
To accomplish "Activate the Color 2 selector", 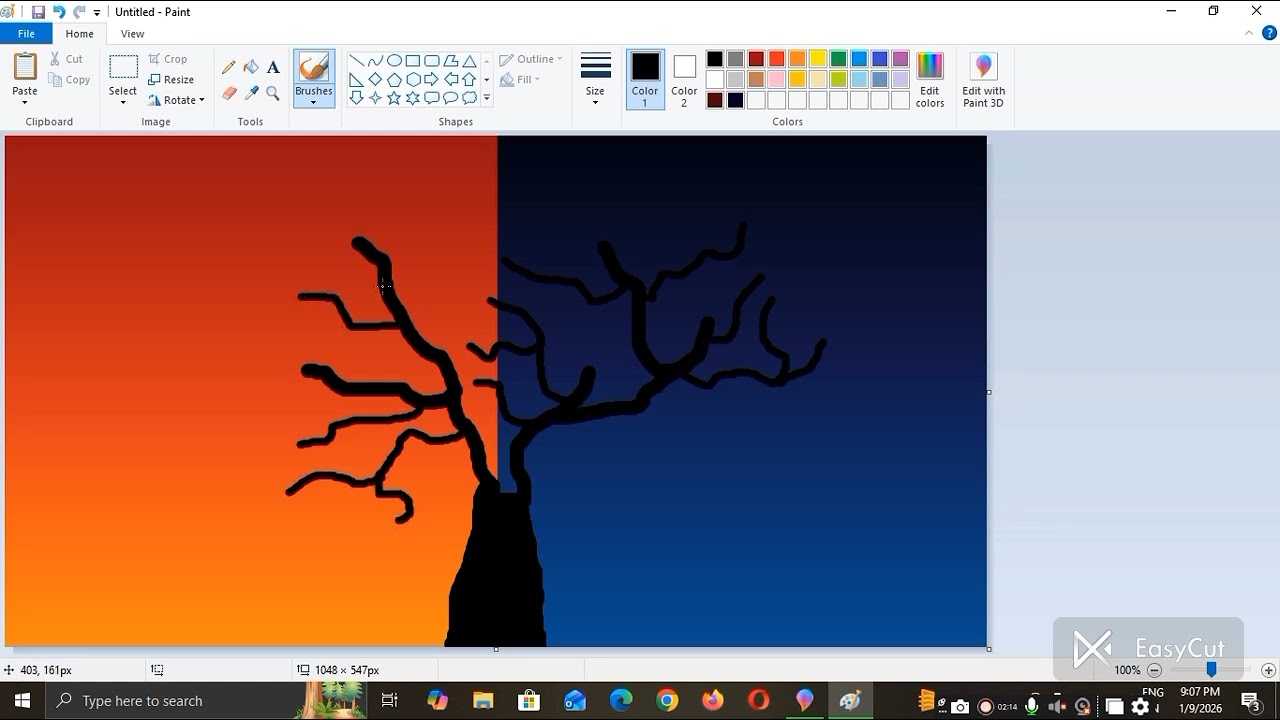I will (x=684, y=79).
